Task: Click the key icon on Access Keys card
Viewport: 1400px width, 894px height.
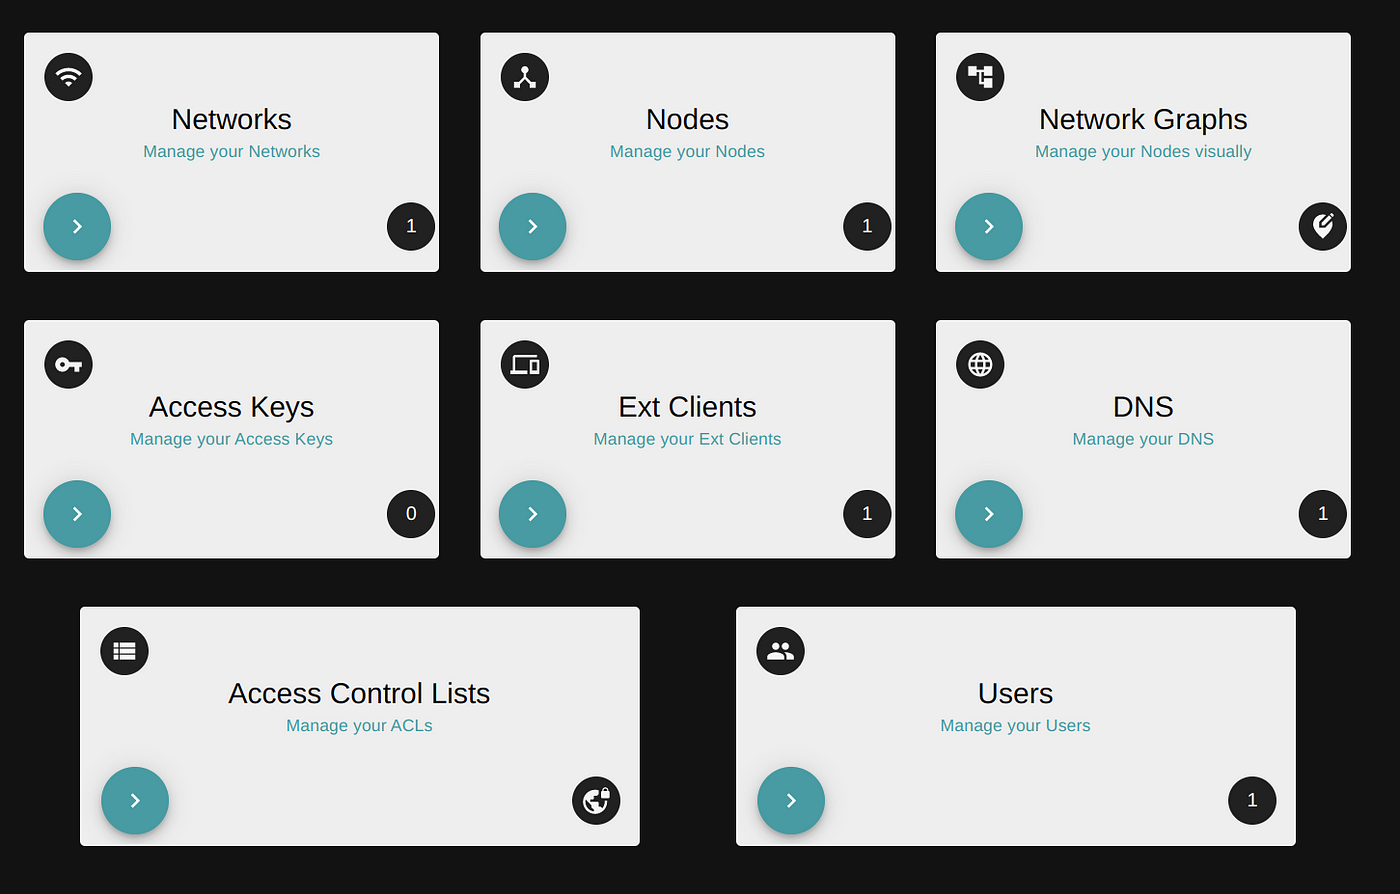Action: 68,364
